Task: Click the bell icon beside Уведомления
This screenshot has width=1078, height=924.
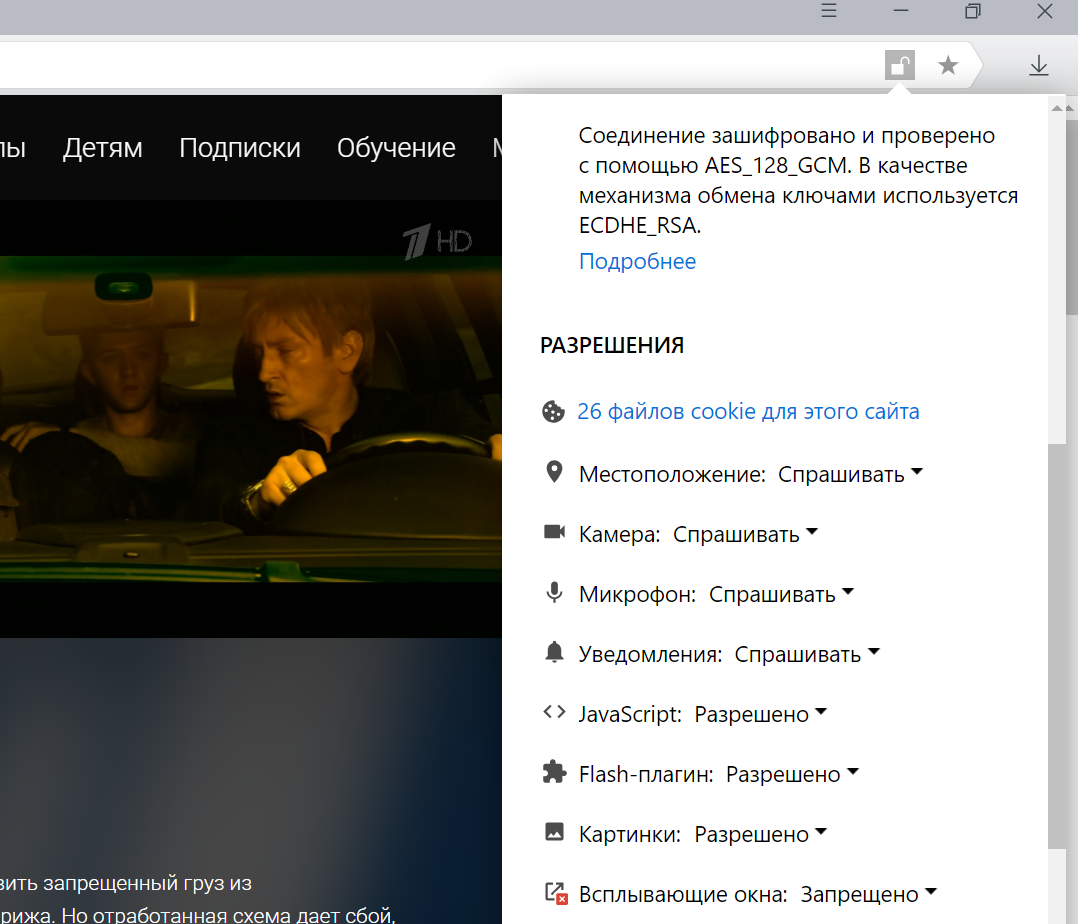Action: [x=554, y=652]
